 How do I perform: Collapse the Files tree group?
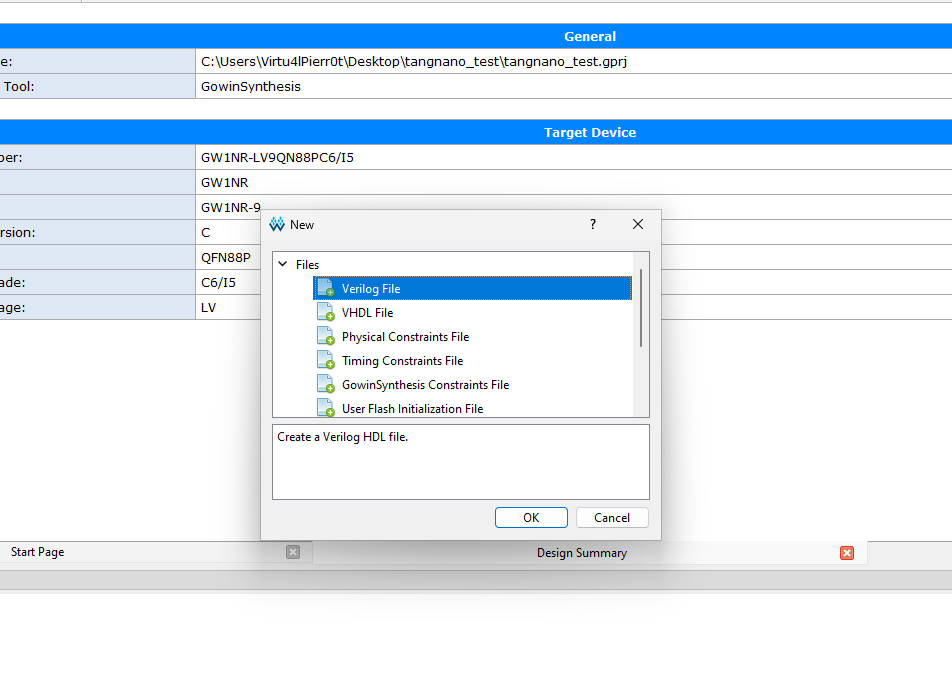coord(283,264)
